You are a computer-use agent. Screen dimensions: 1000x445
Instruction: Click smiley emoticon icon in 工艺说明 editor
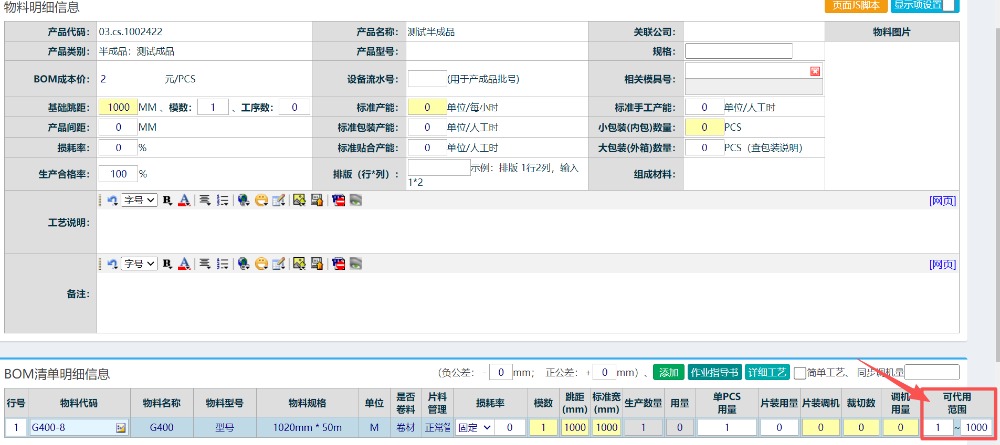[262, 200]
